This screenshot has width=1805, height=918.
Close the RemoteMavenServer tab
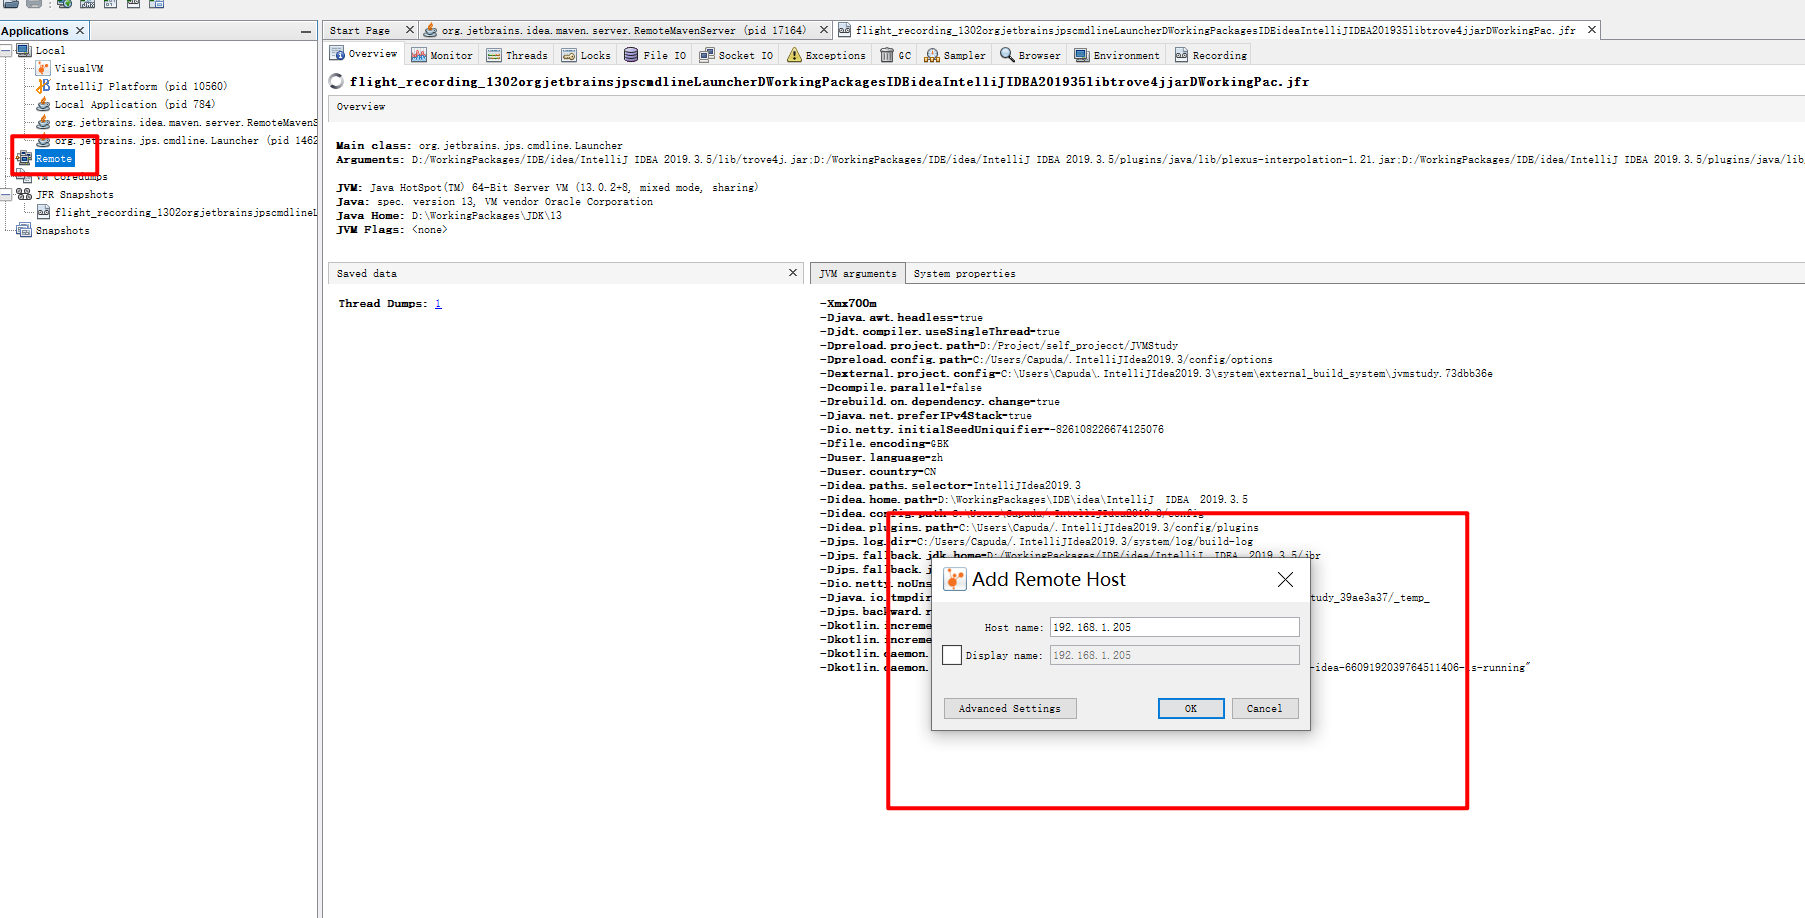824,30
